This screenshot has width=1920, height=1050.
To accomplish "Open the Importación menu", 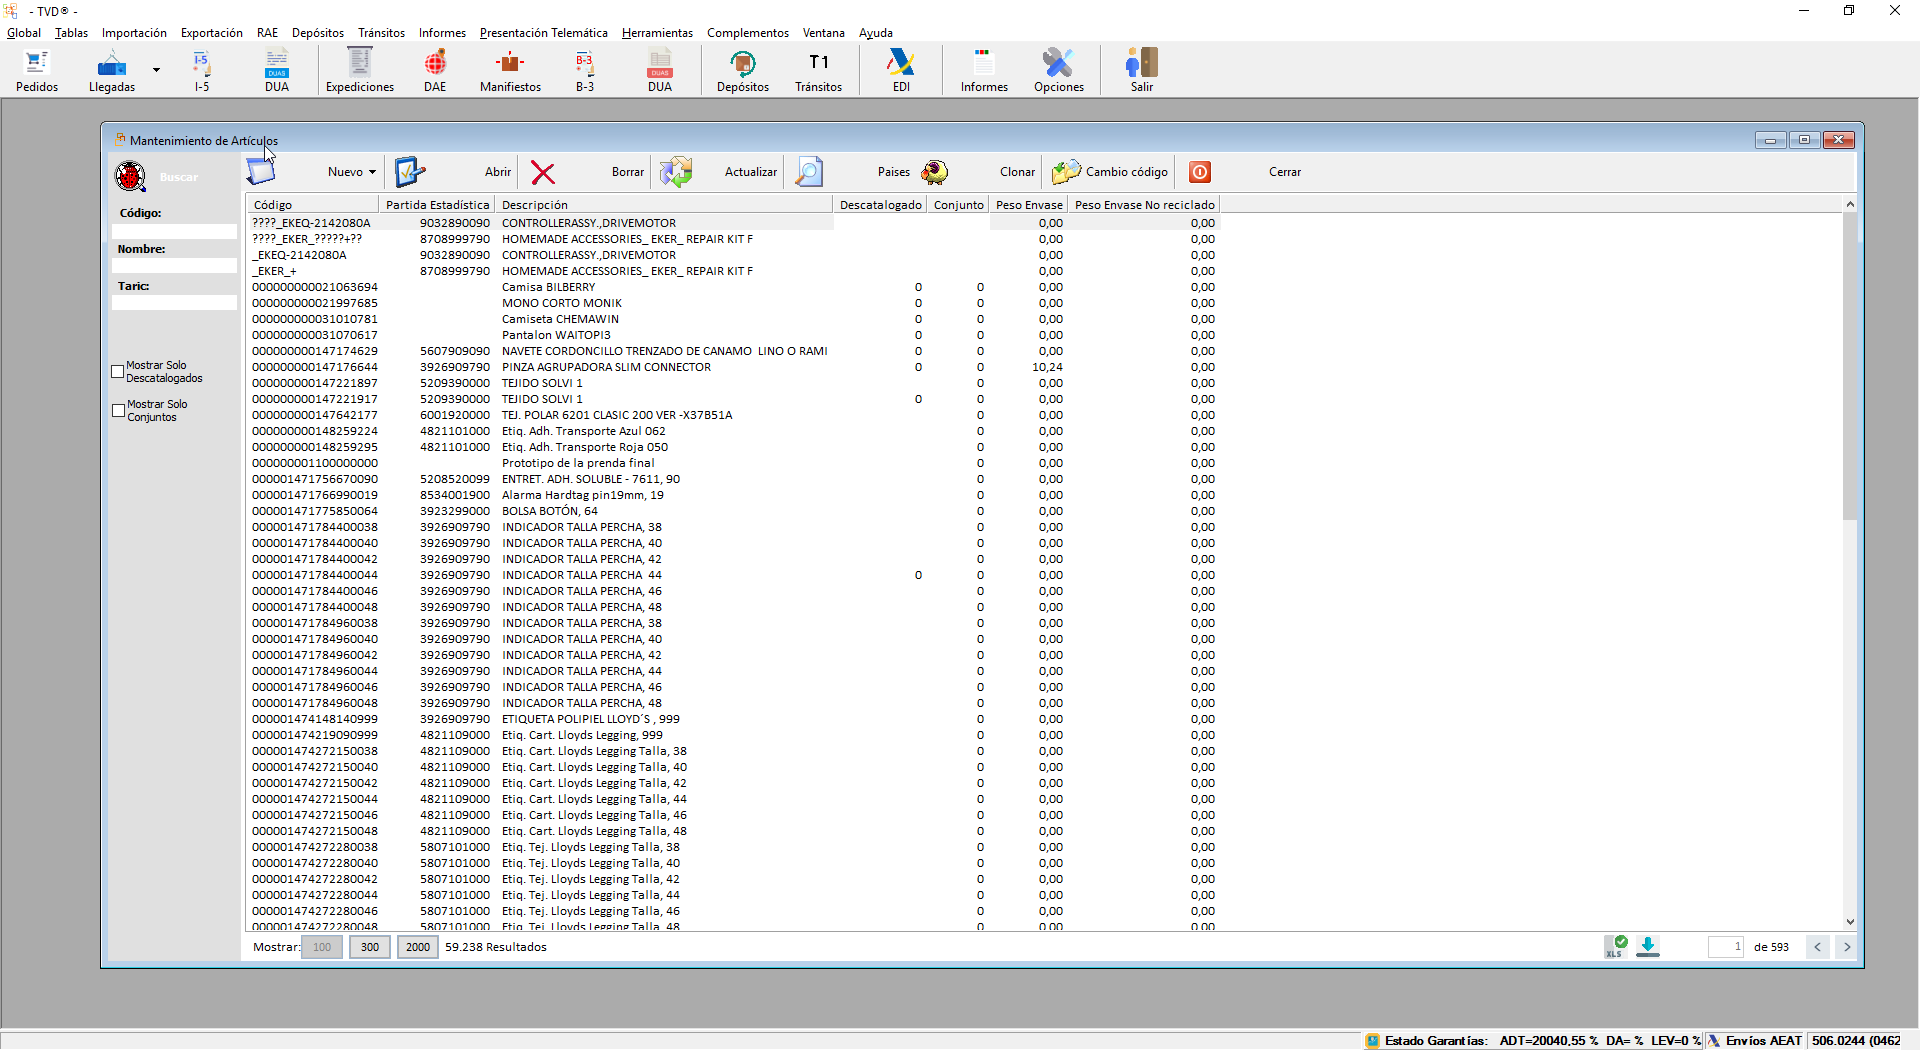I will click(134, 33).
